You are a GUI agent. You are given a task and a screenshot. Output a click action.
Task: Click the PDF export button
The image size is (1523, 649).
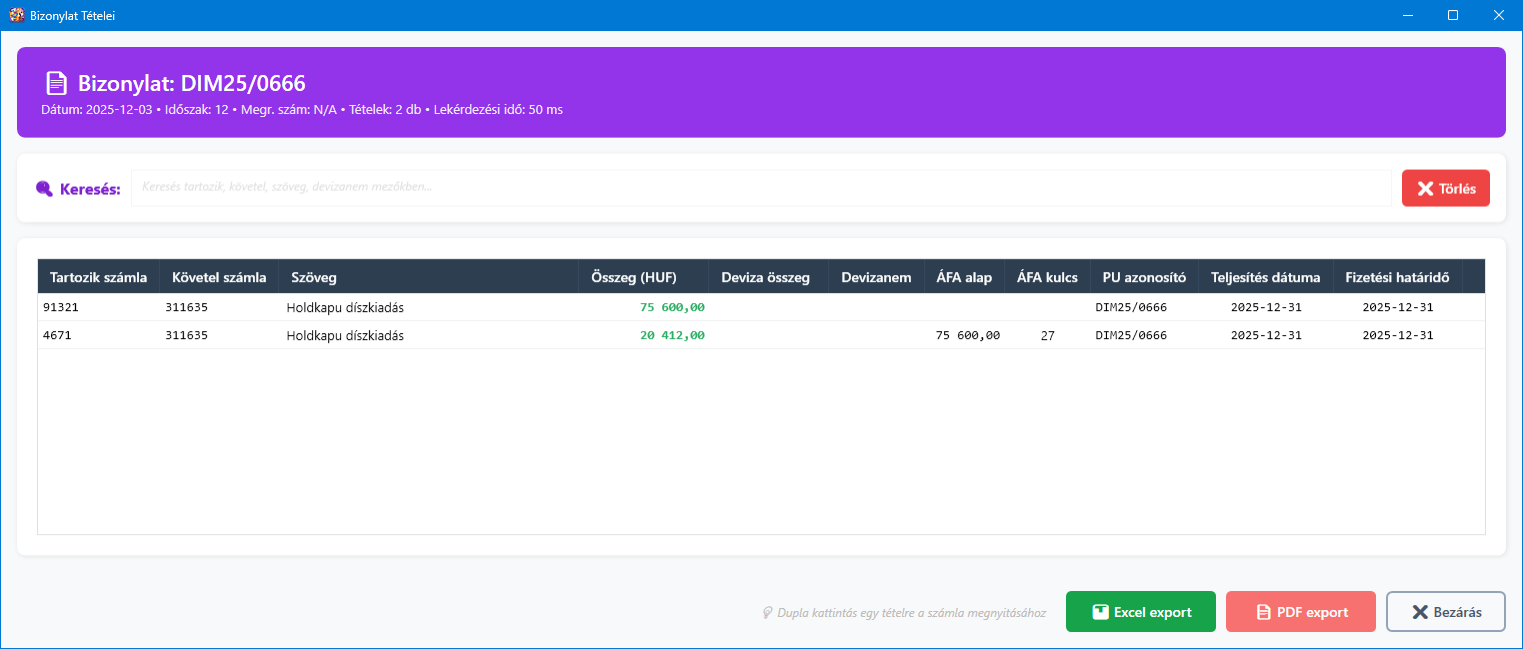[x=1300, y=612]
